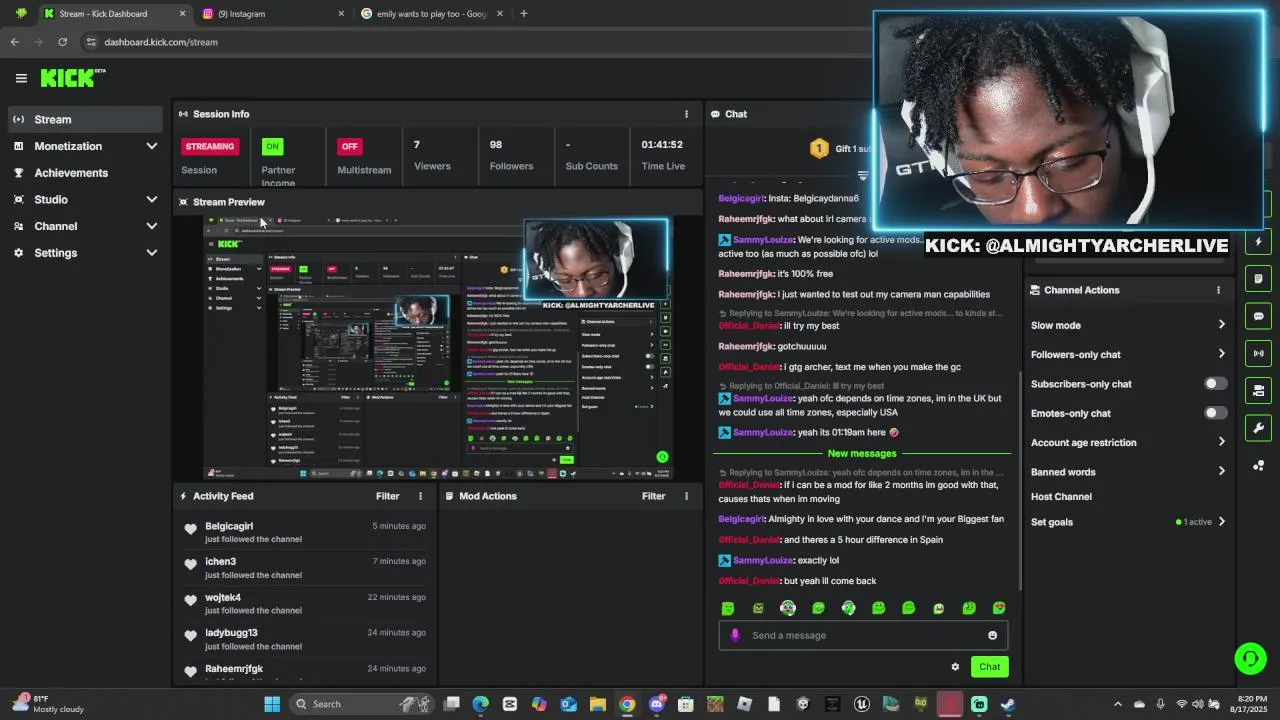The height and width of the screenshot is (720, 1280).
Task: Open the emoji picker in message box
Action: pos(992,635)
